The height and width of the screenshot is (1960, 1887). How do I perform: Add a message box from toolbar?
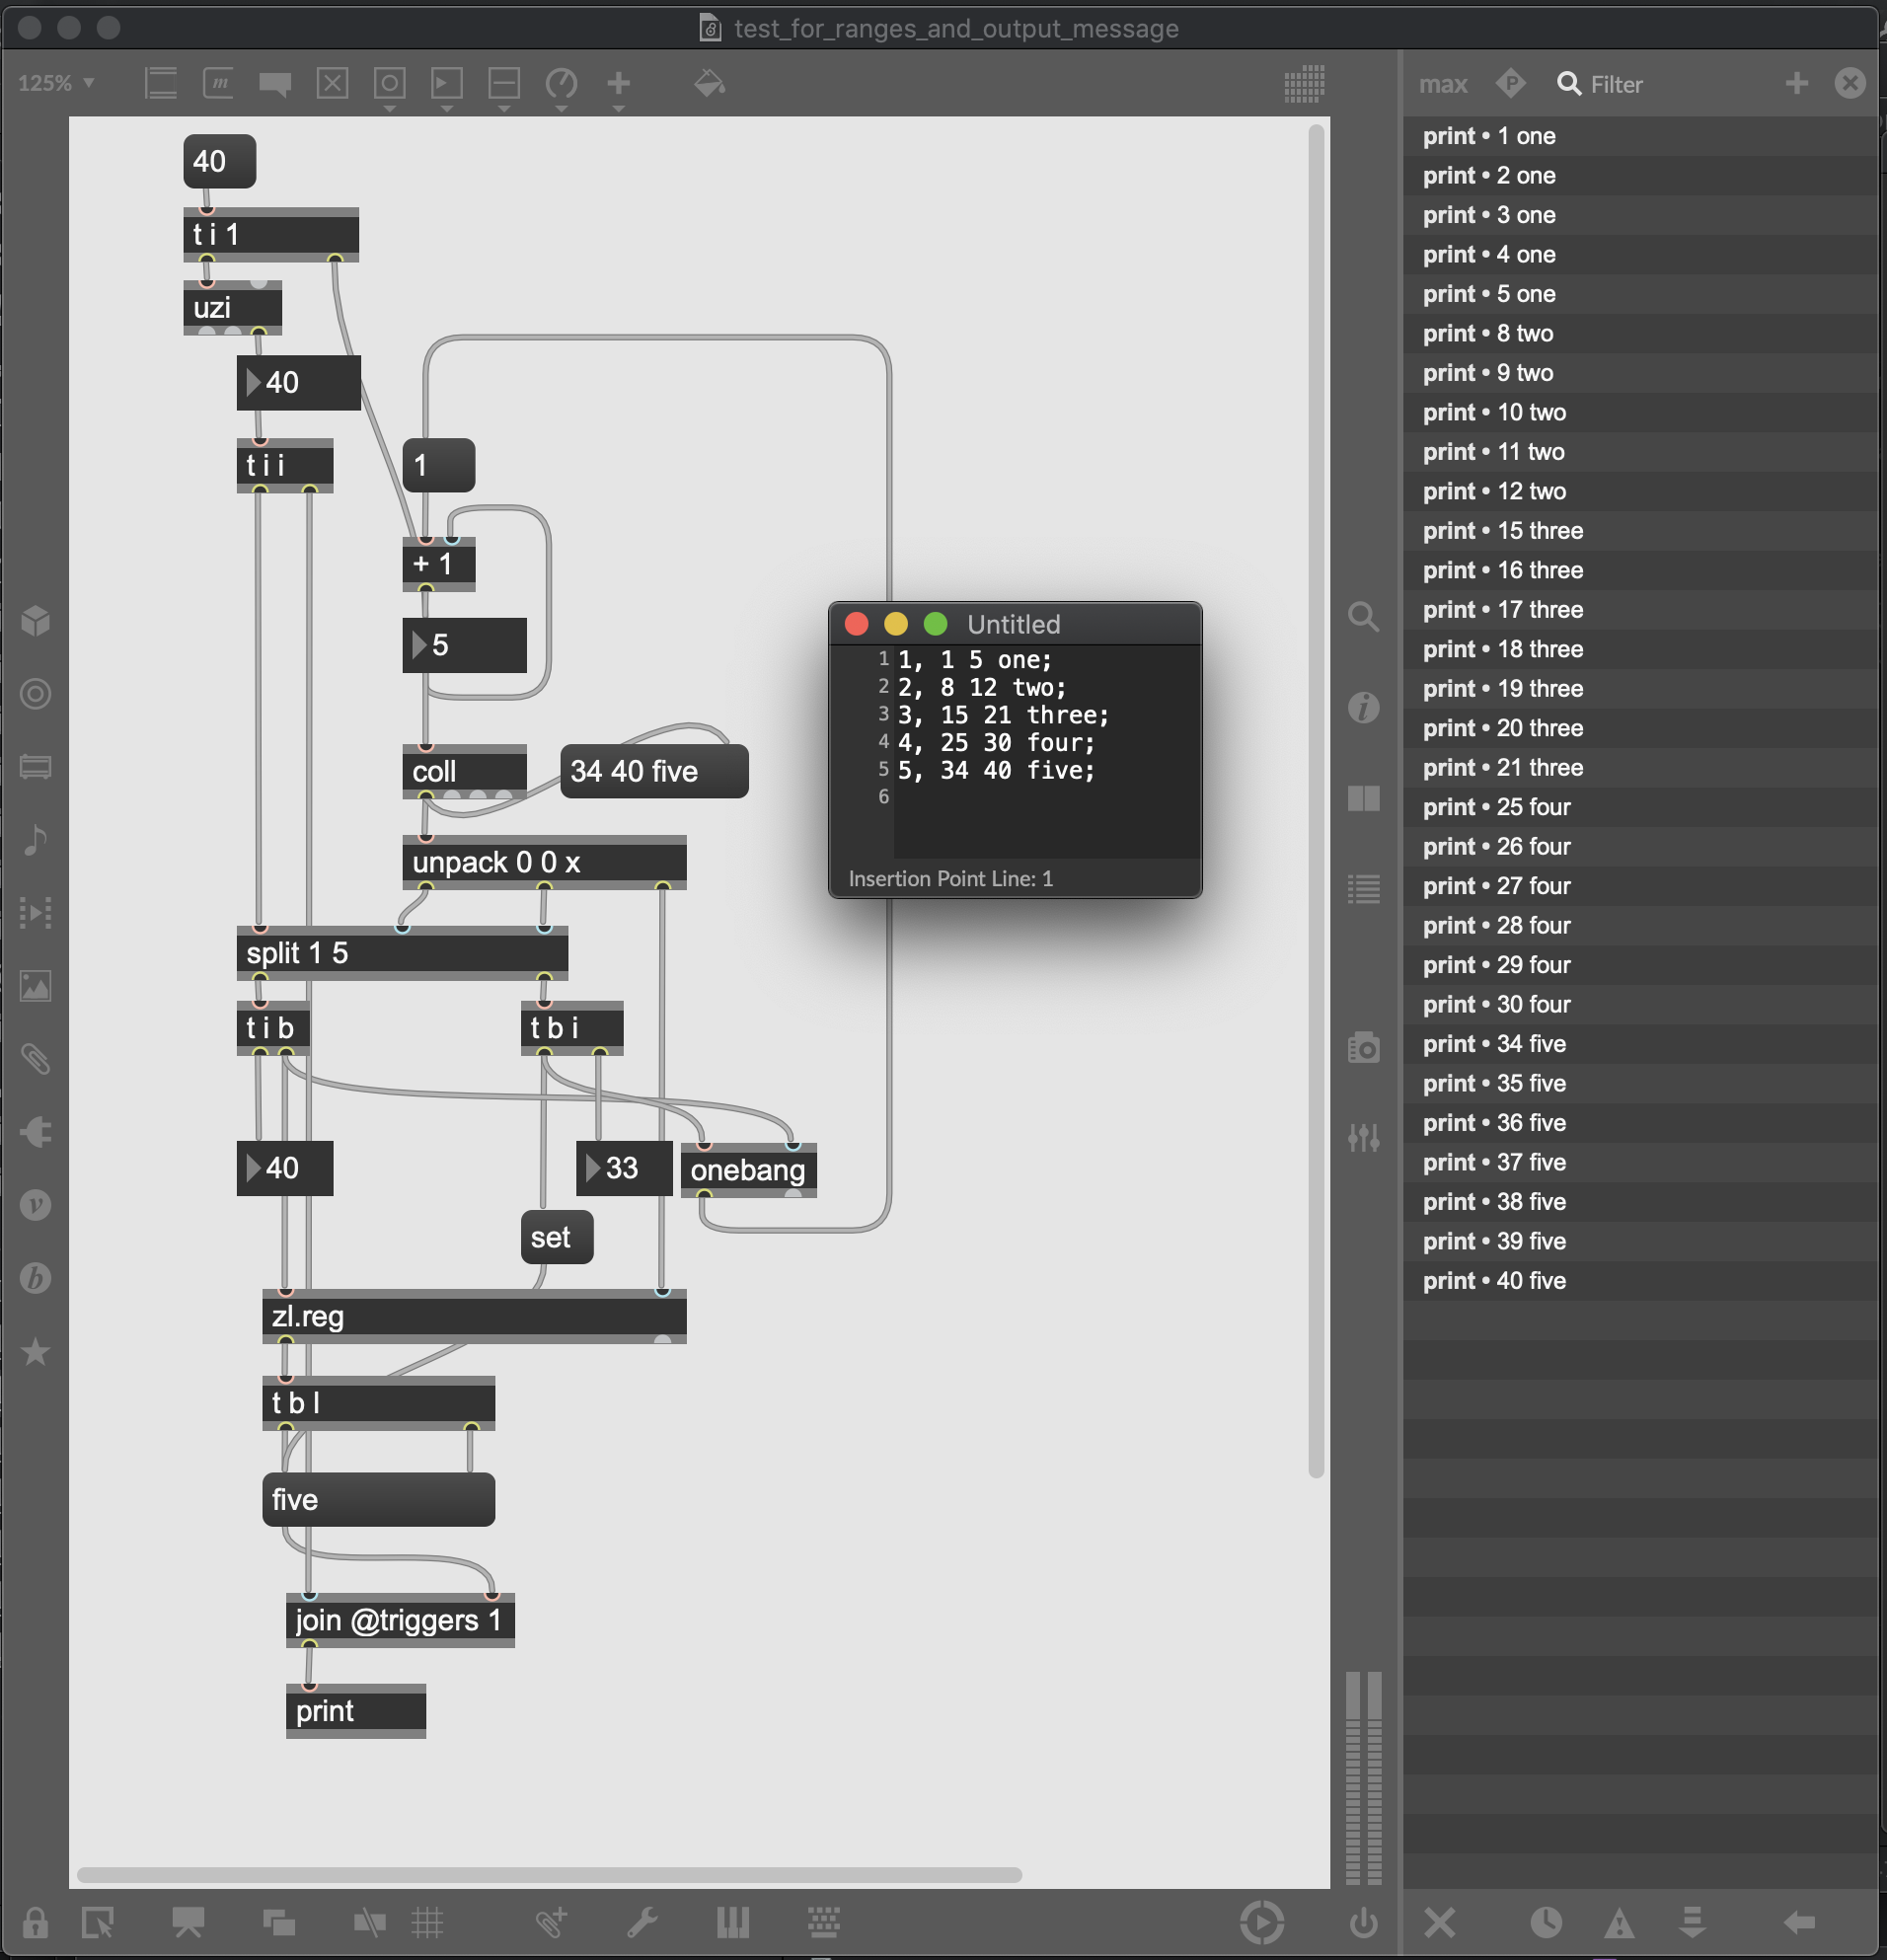click(218, 83)
